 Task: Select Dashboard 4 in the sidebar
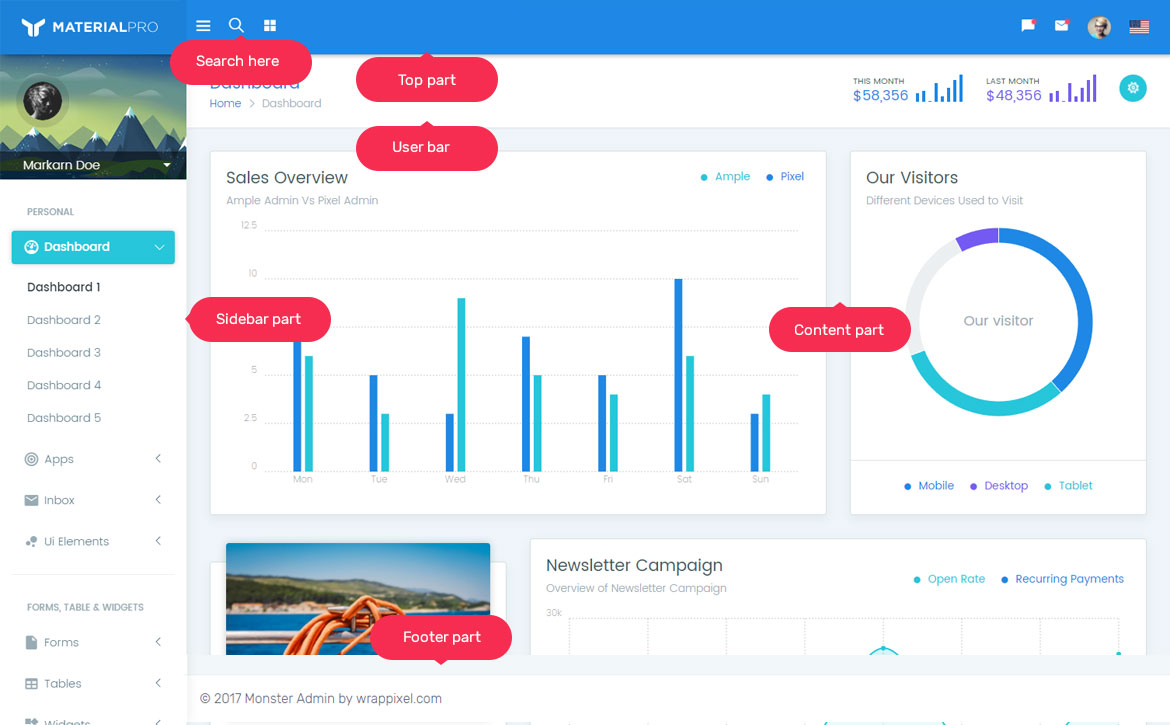pos(64,385)
